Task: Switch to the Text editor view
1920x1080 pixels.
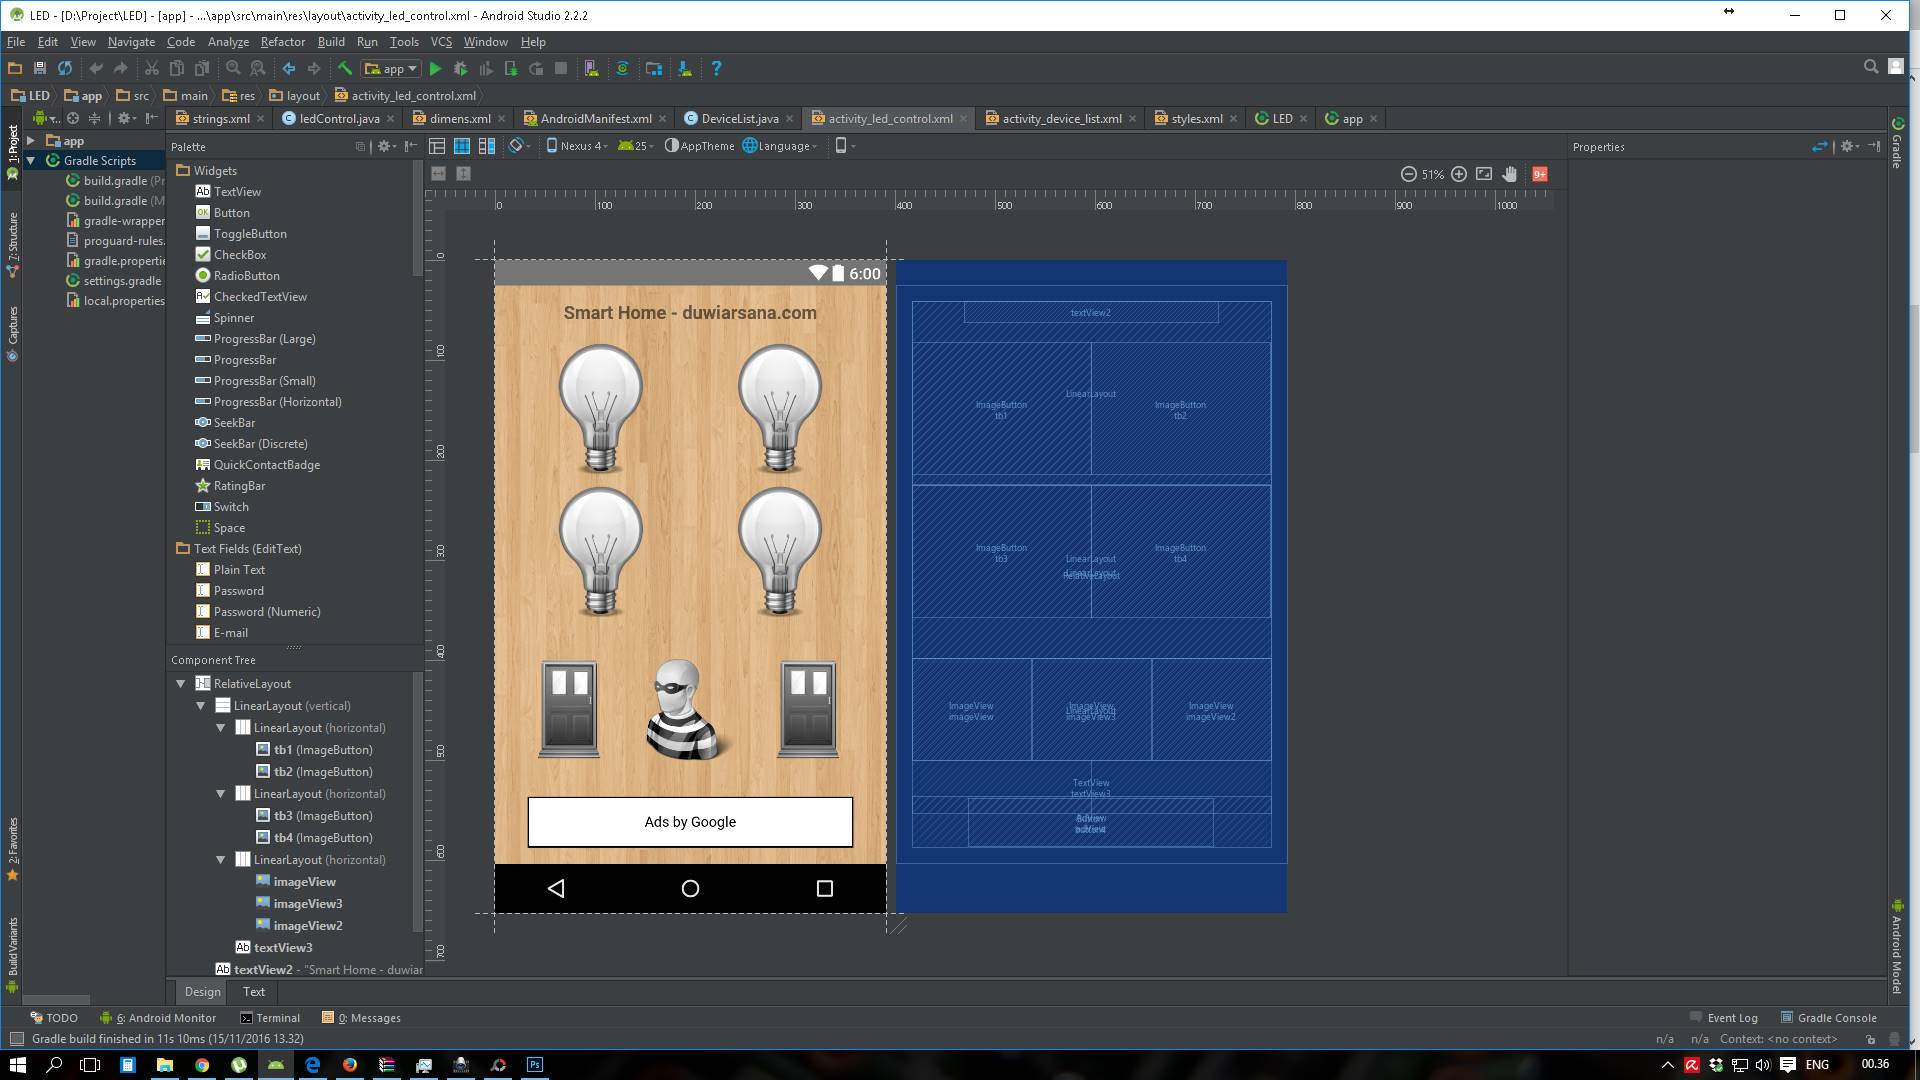Action: coord(253,992)
